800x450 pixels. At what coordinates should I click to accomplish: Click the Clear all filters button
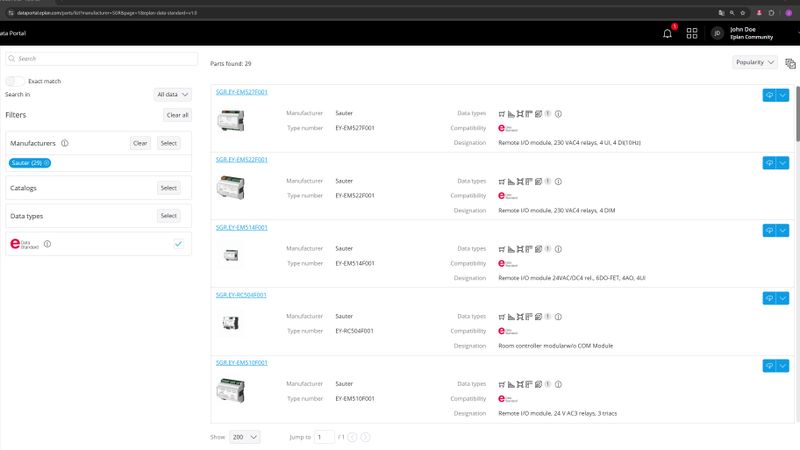coord(177,115)
